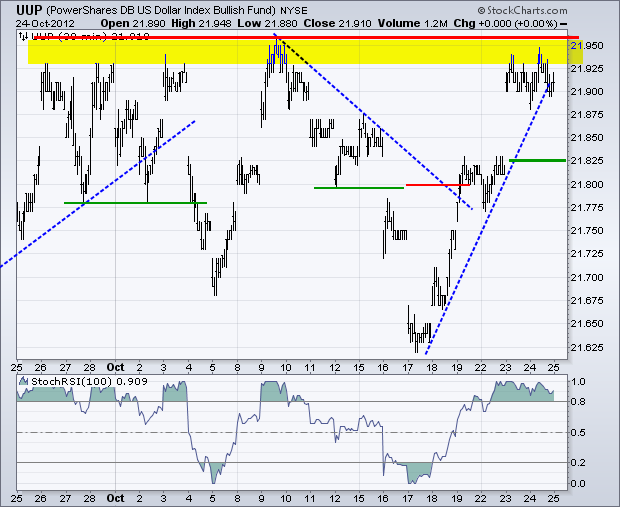Click the 21.700 price axis label

(587, 277)
